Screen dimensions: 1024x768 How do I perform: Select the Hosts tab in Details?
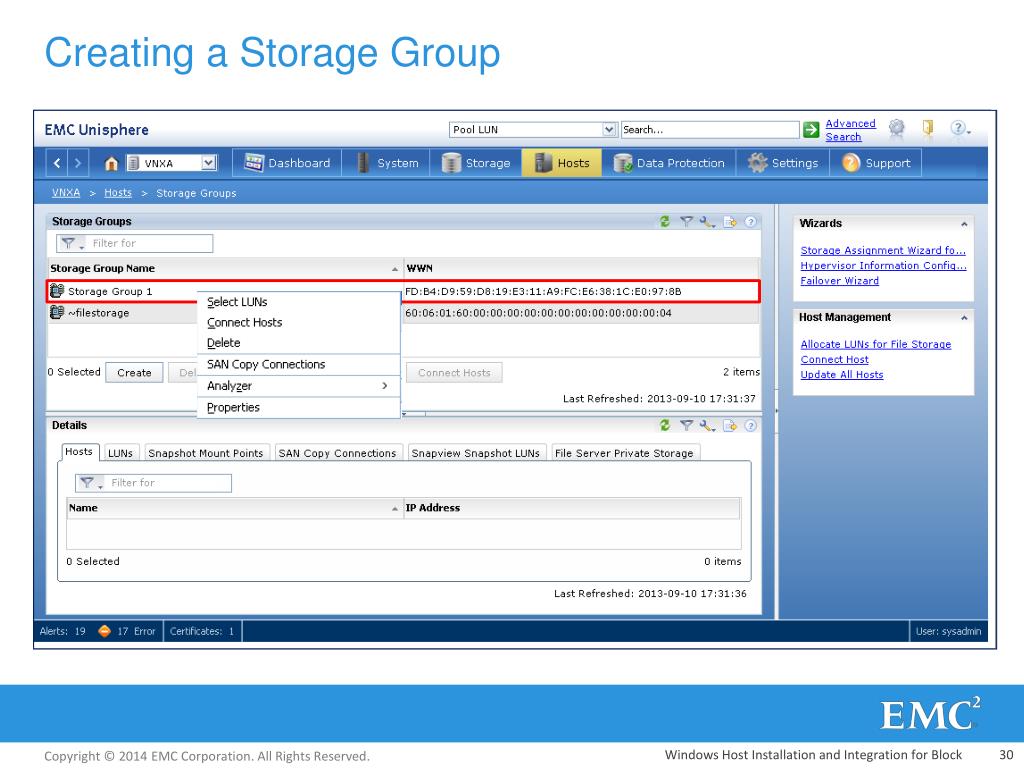click(x=79, y=452)
